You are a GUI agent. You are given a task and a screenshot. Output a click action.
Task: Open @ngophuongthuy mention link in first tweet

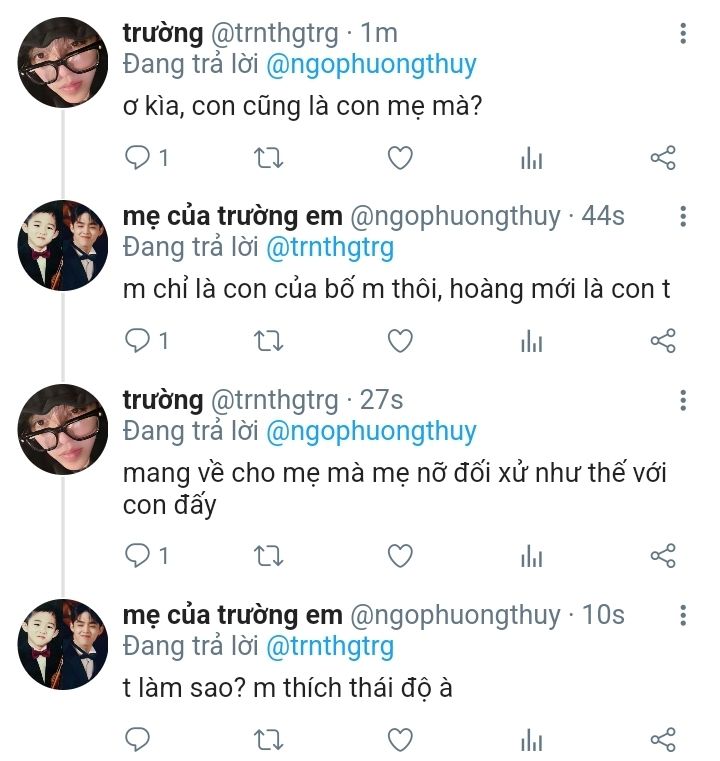point(372,66)
